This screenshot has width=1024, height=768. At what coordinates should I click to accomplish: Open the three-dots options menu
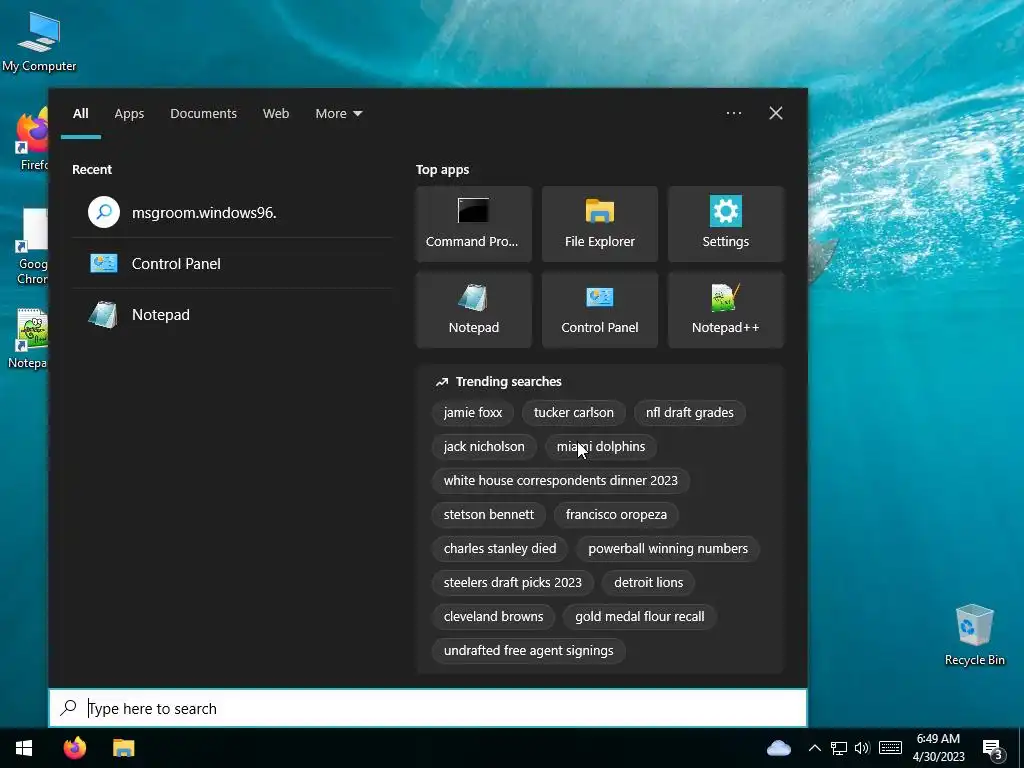[733, 113]
